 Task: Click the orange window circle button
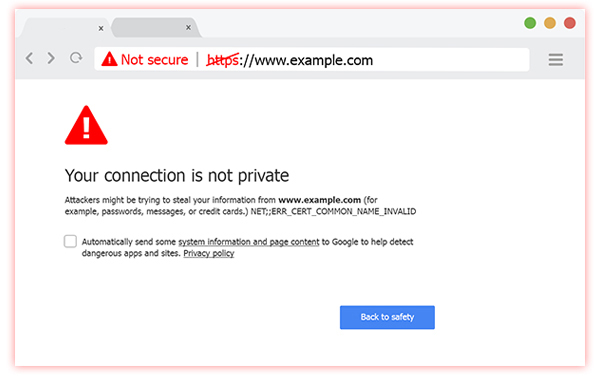tap(550, 23)
